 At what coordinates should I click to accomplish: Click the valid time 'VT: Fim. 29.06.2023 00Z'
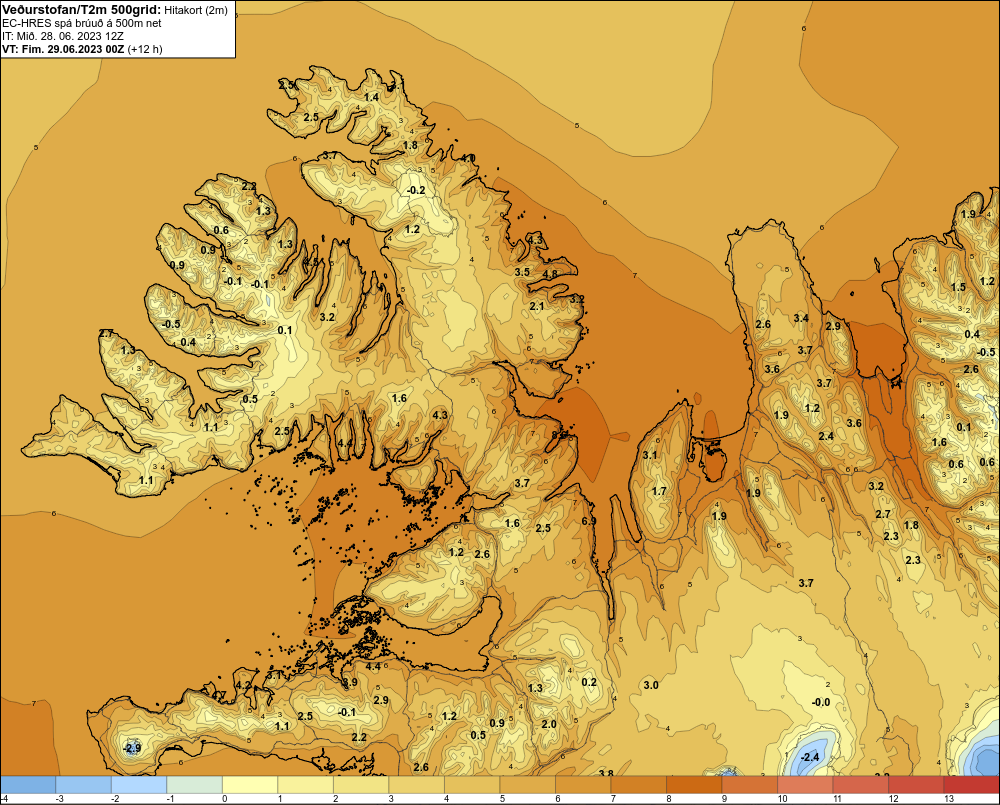tap(63, 49)
